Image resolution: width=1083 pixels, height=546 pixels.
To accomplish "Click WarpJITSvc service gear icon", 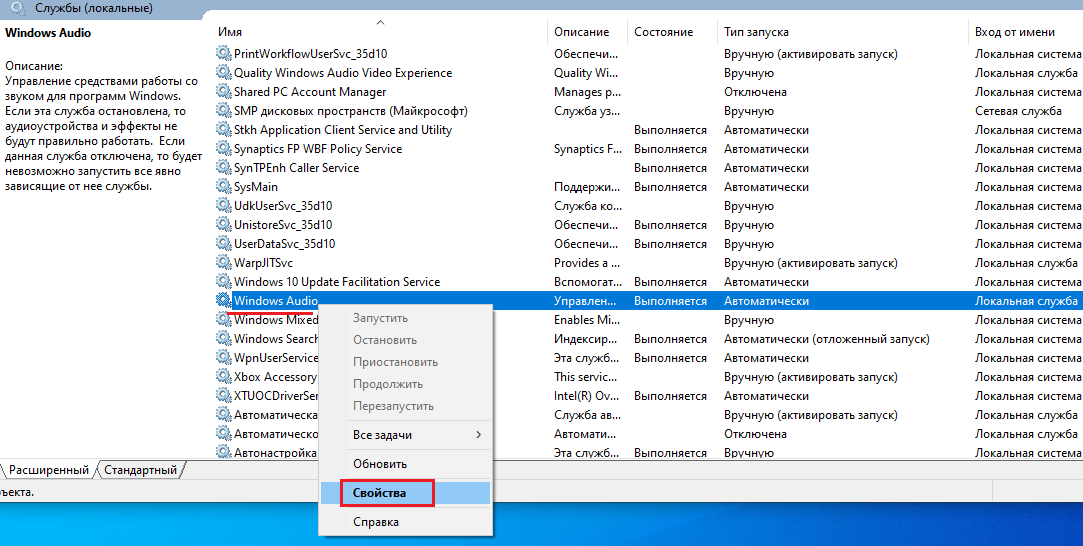I will point(223,262).
